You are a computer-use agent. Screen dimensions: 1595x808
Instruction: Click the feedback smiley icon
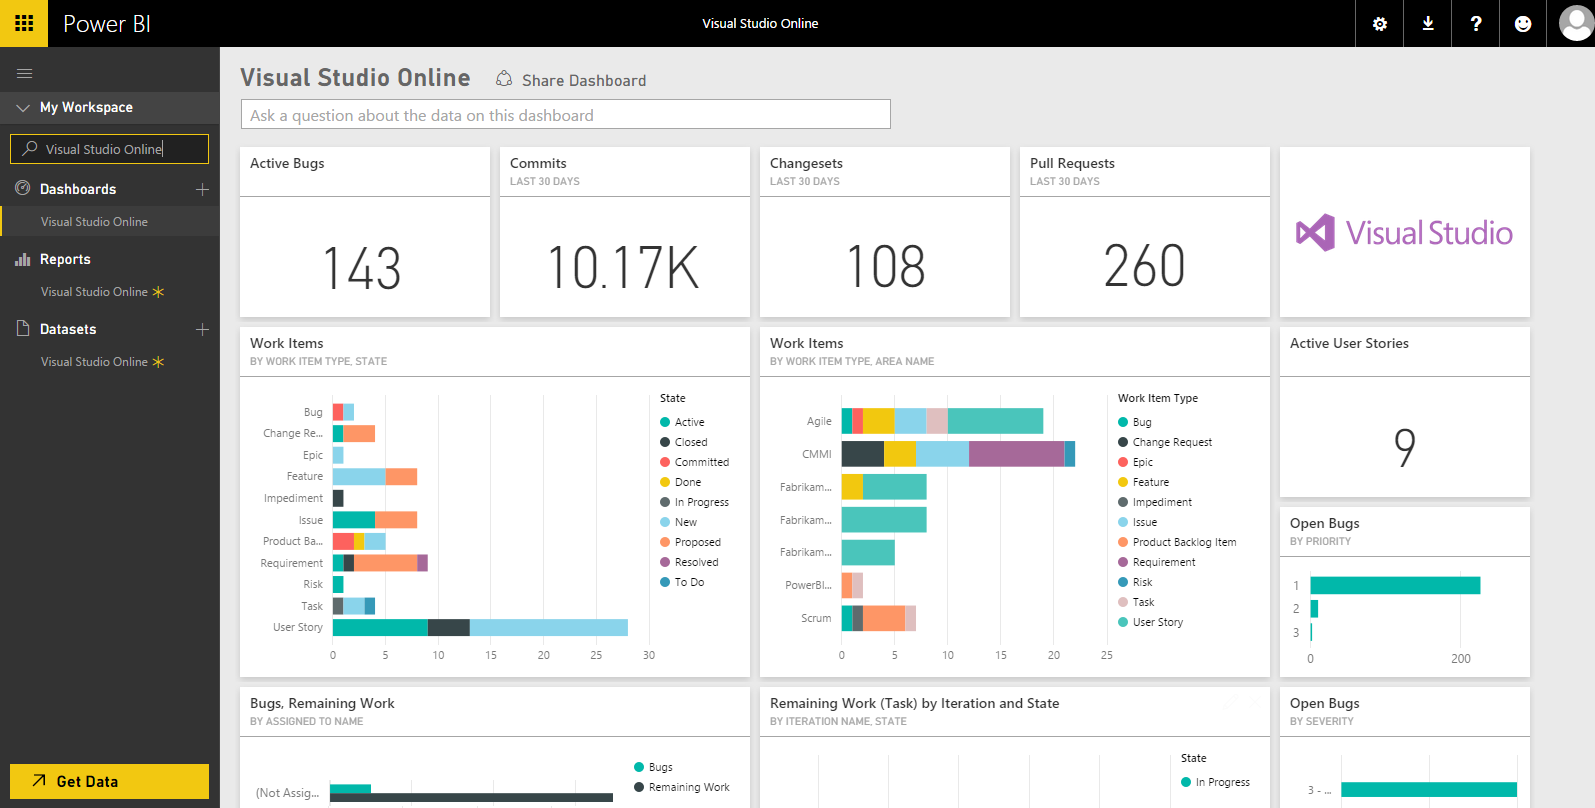pyautogui.click(x=1523, y=24)
